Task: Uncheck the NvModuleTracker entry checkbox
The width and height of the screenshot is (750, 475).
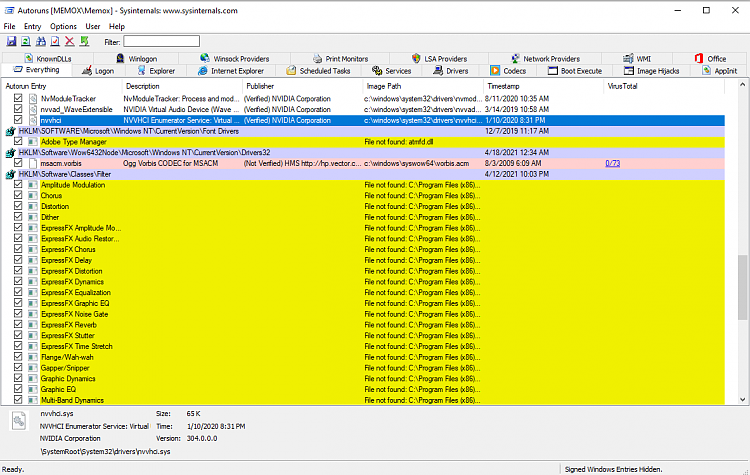Action: (x=18, y=98)
